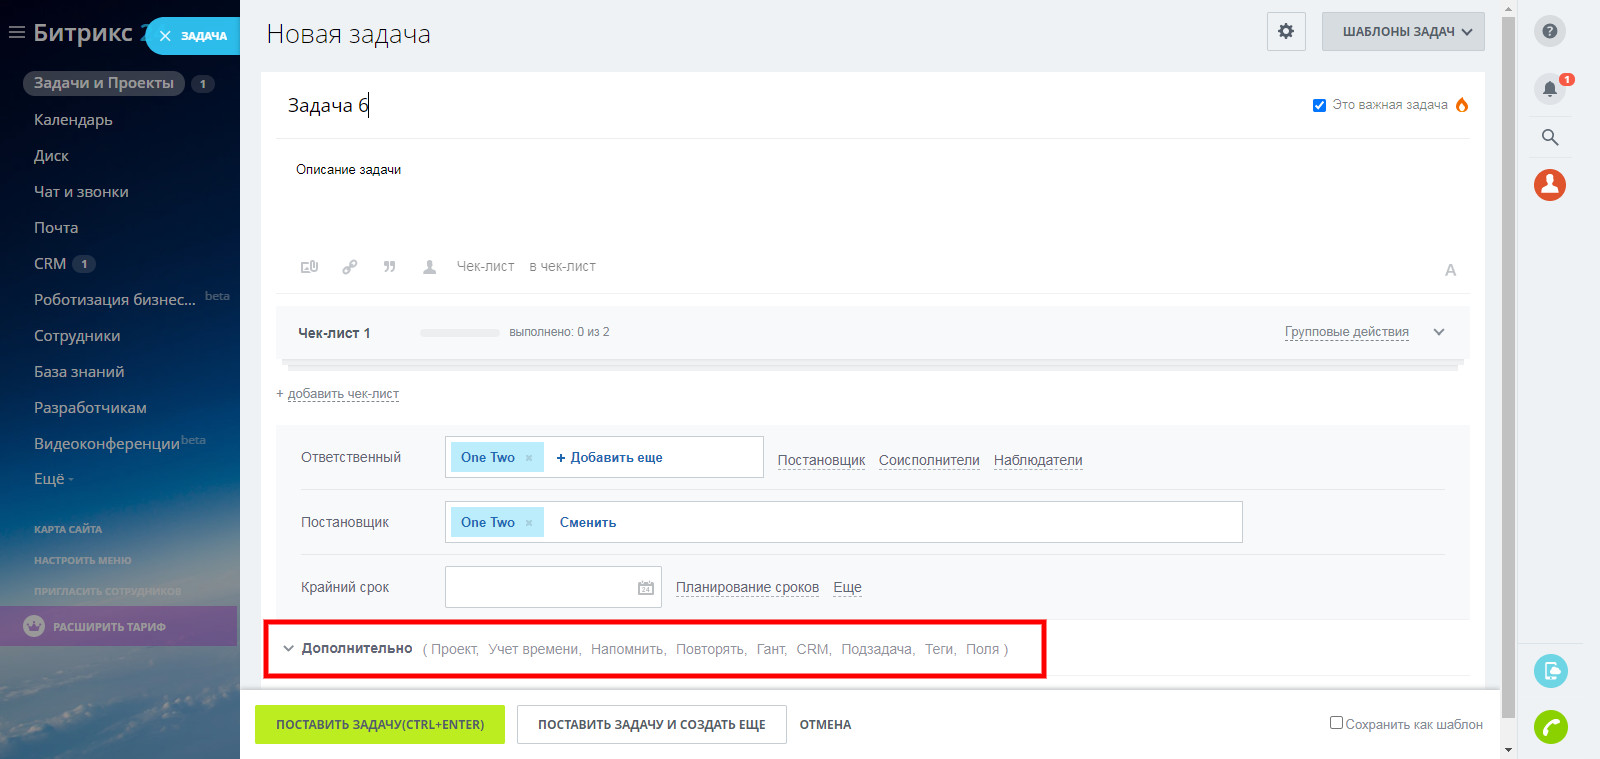Toggle Это важная задача checkbox
This screenshot has width=1600, height=759.
click(x=1319, y=105)
